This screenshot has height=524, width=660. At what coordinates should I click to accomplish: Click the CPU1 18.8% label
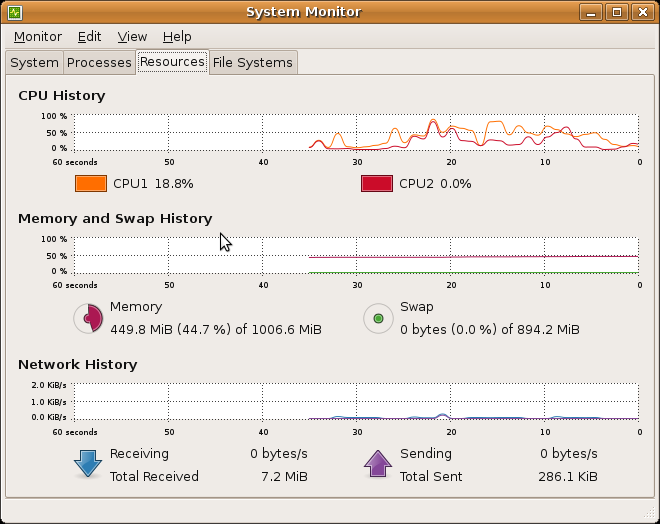pyautogui.click(x=153, y=184)
